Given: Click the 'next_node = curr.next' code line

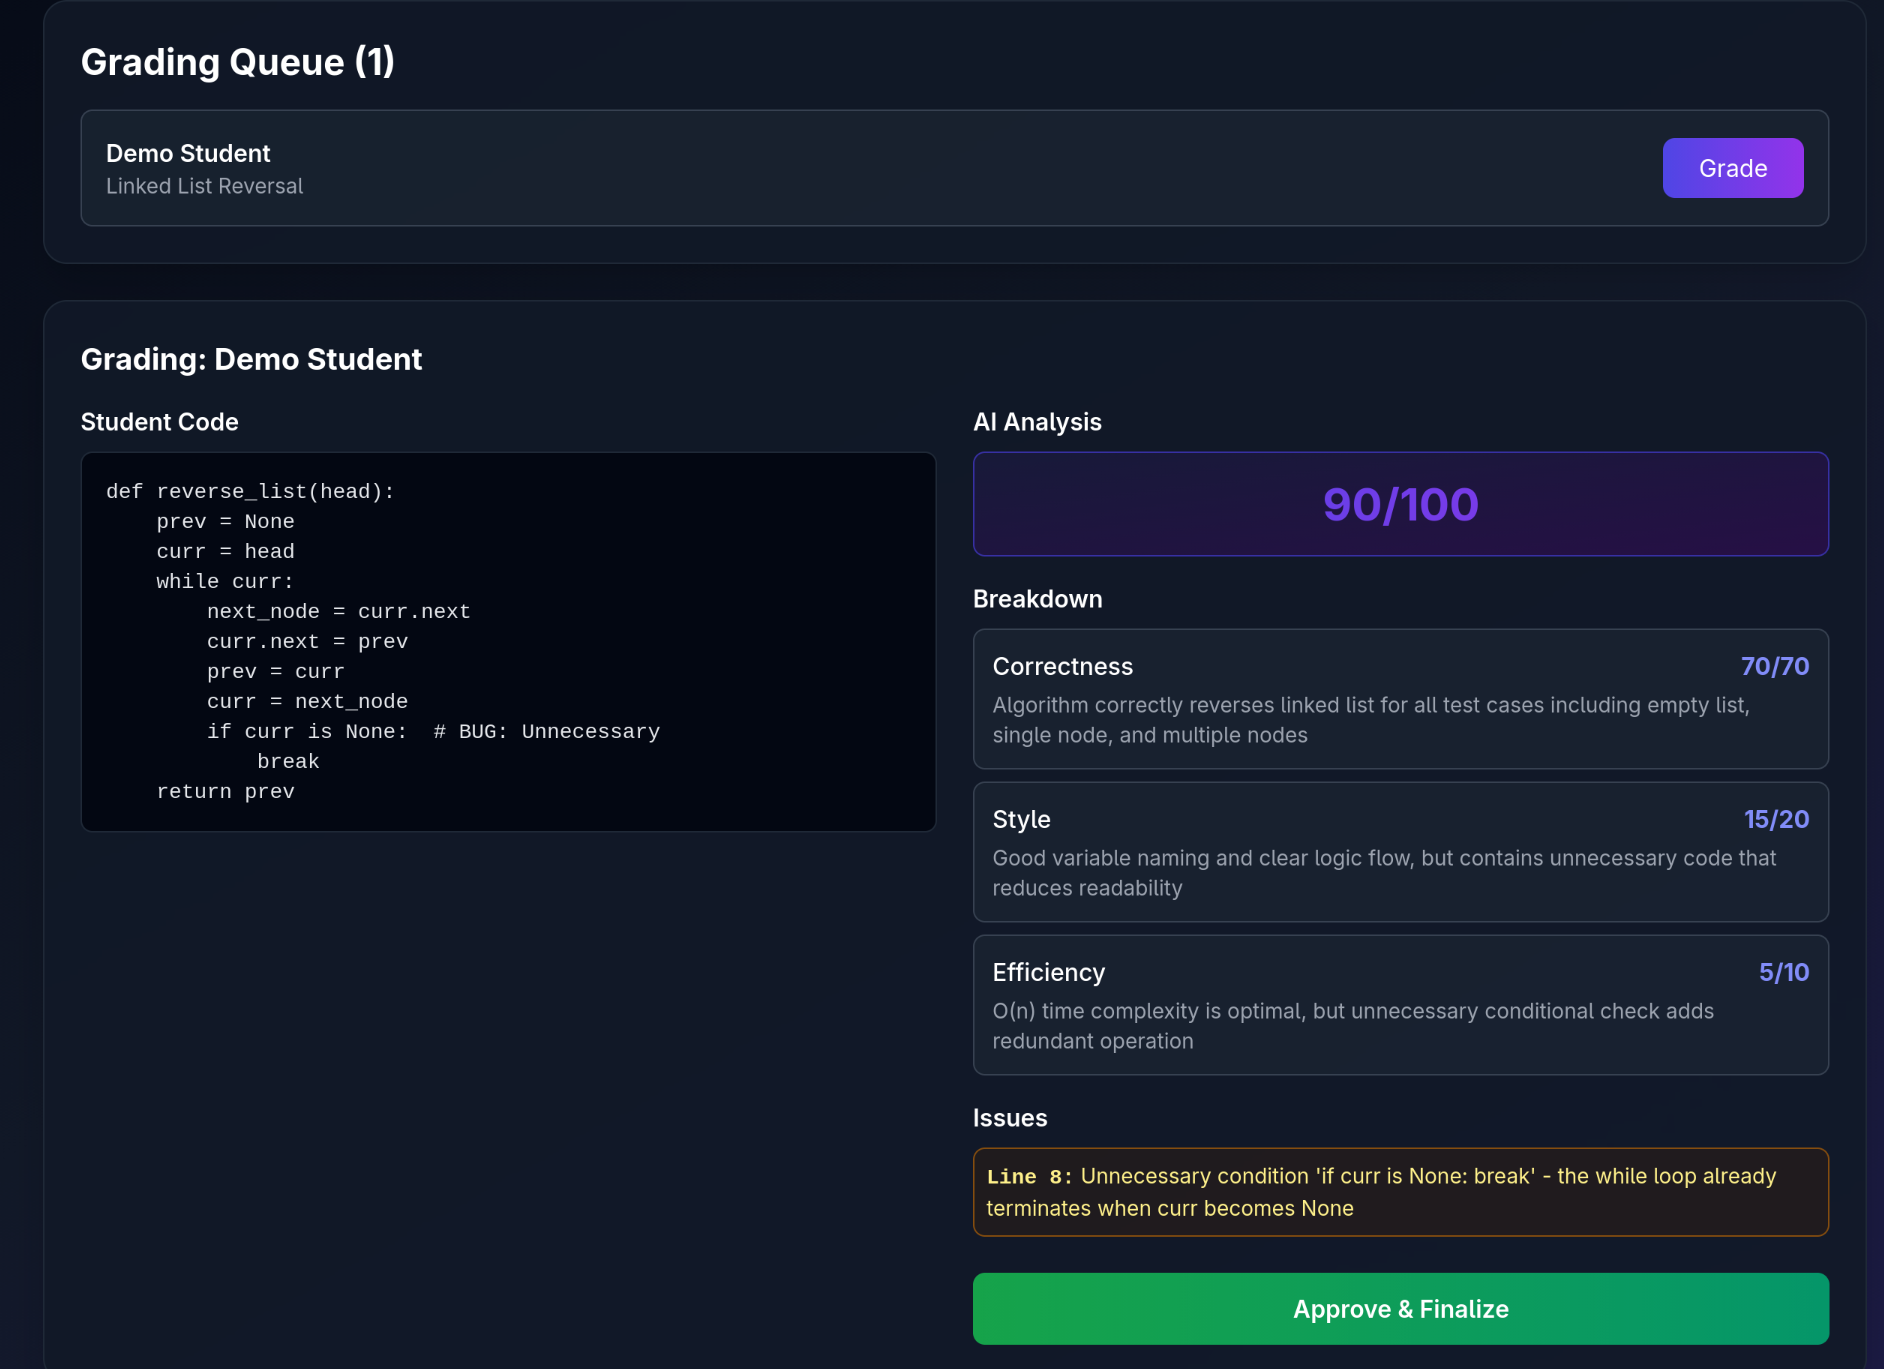Looking at the screenshot, I should pyautogui.click(x=338, y=611).
